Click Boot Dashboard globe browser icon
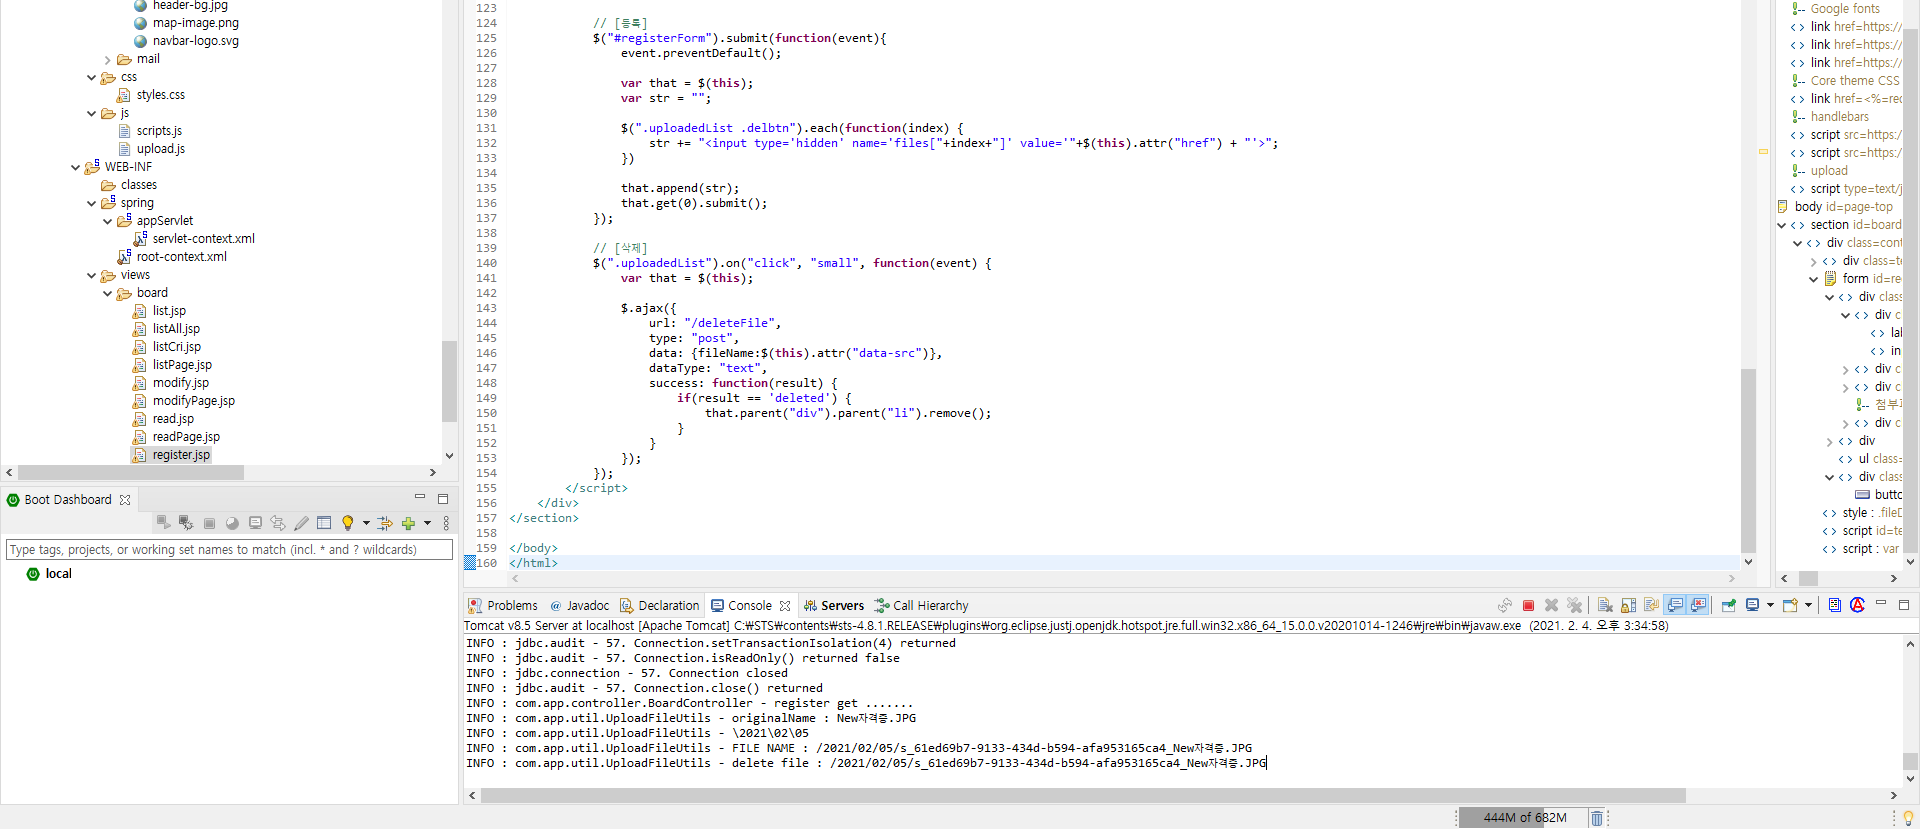Viewport: 1920px width, 829px height. [232, 523]
